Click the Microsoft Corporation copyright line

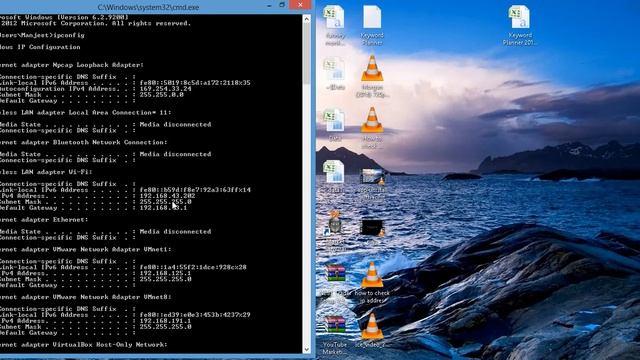tap(96, 23)
